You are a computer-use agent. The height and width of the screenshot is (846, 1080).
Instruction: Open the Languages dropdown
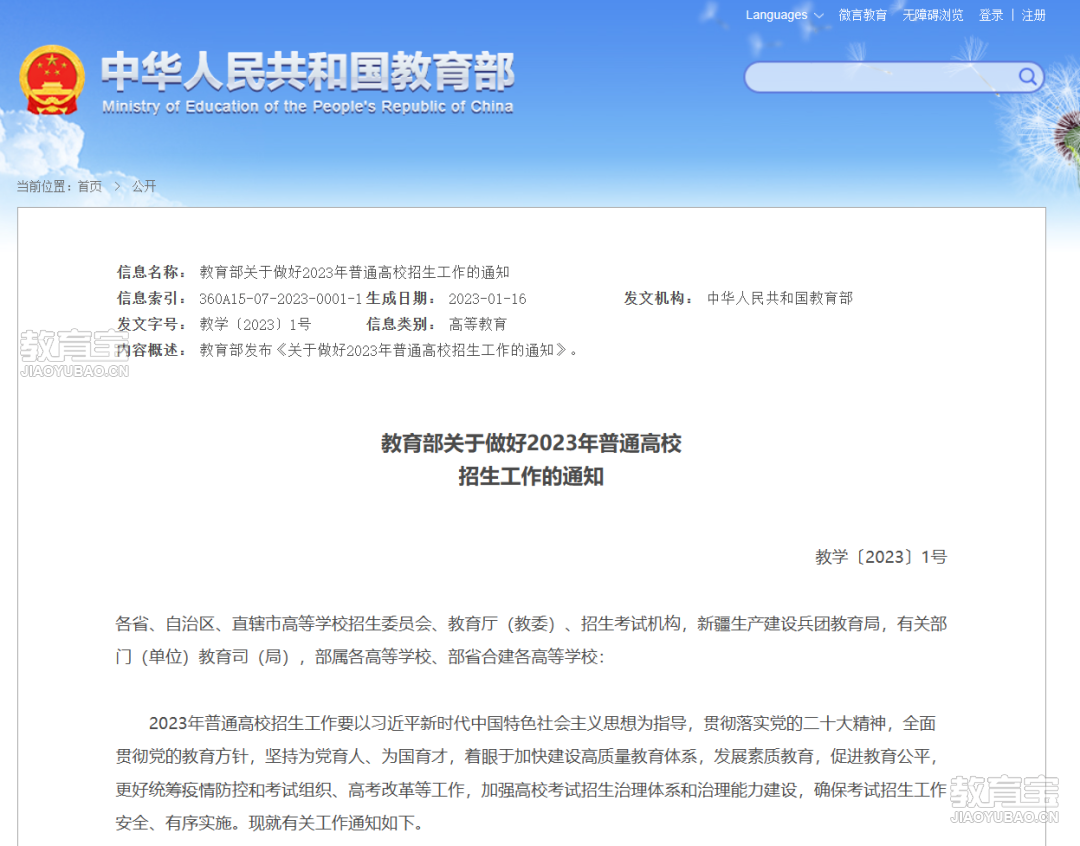[x=785, y=15]
